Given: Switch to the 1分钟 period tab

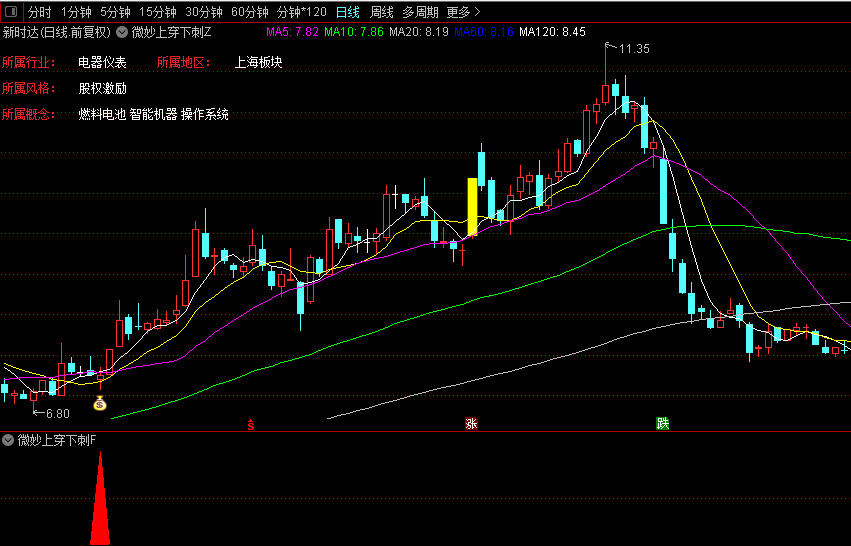Looking at the screenshot, I should pyautogui.click(x=76, y=12).
